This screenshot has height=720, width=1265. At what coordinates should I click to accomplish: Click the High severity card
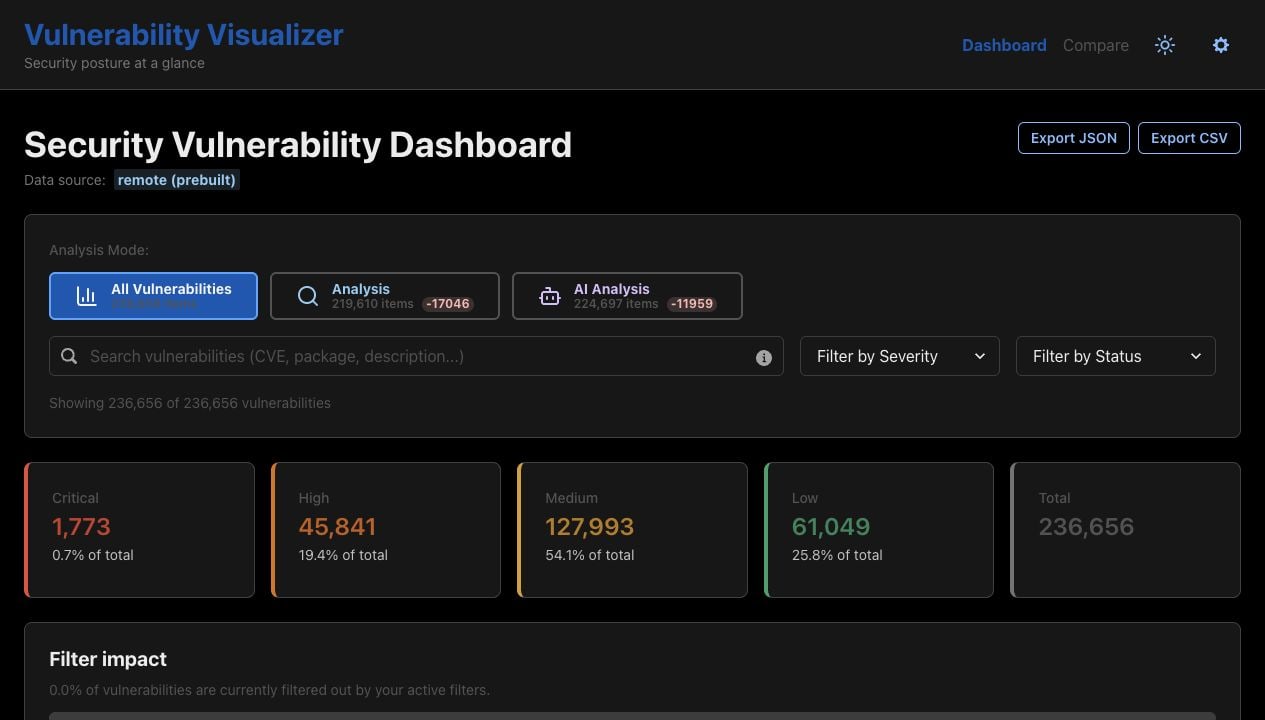[x=386, y=530]
